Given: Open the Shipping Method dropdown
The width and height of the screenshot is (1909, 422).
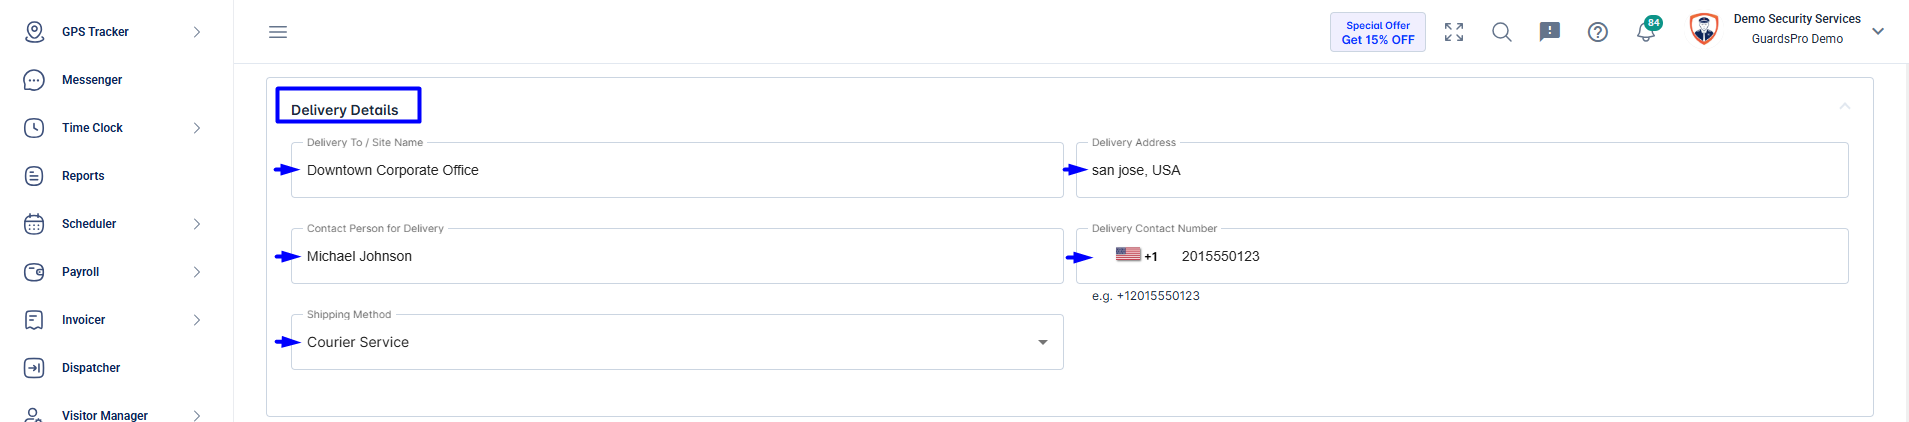Looking at the screenshot, I should (677, 342).
